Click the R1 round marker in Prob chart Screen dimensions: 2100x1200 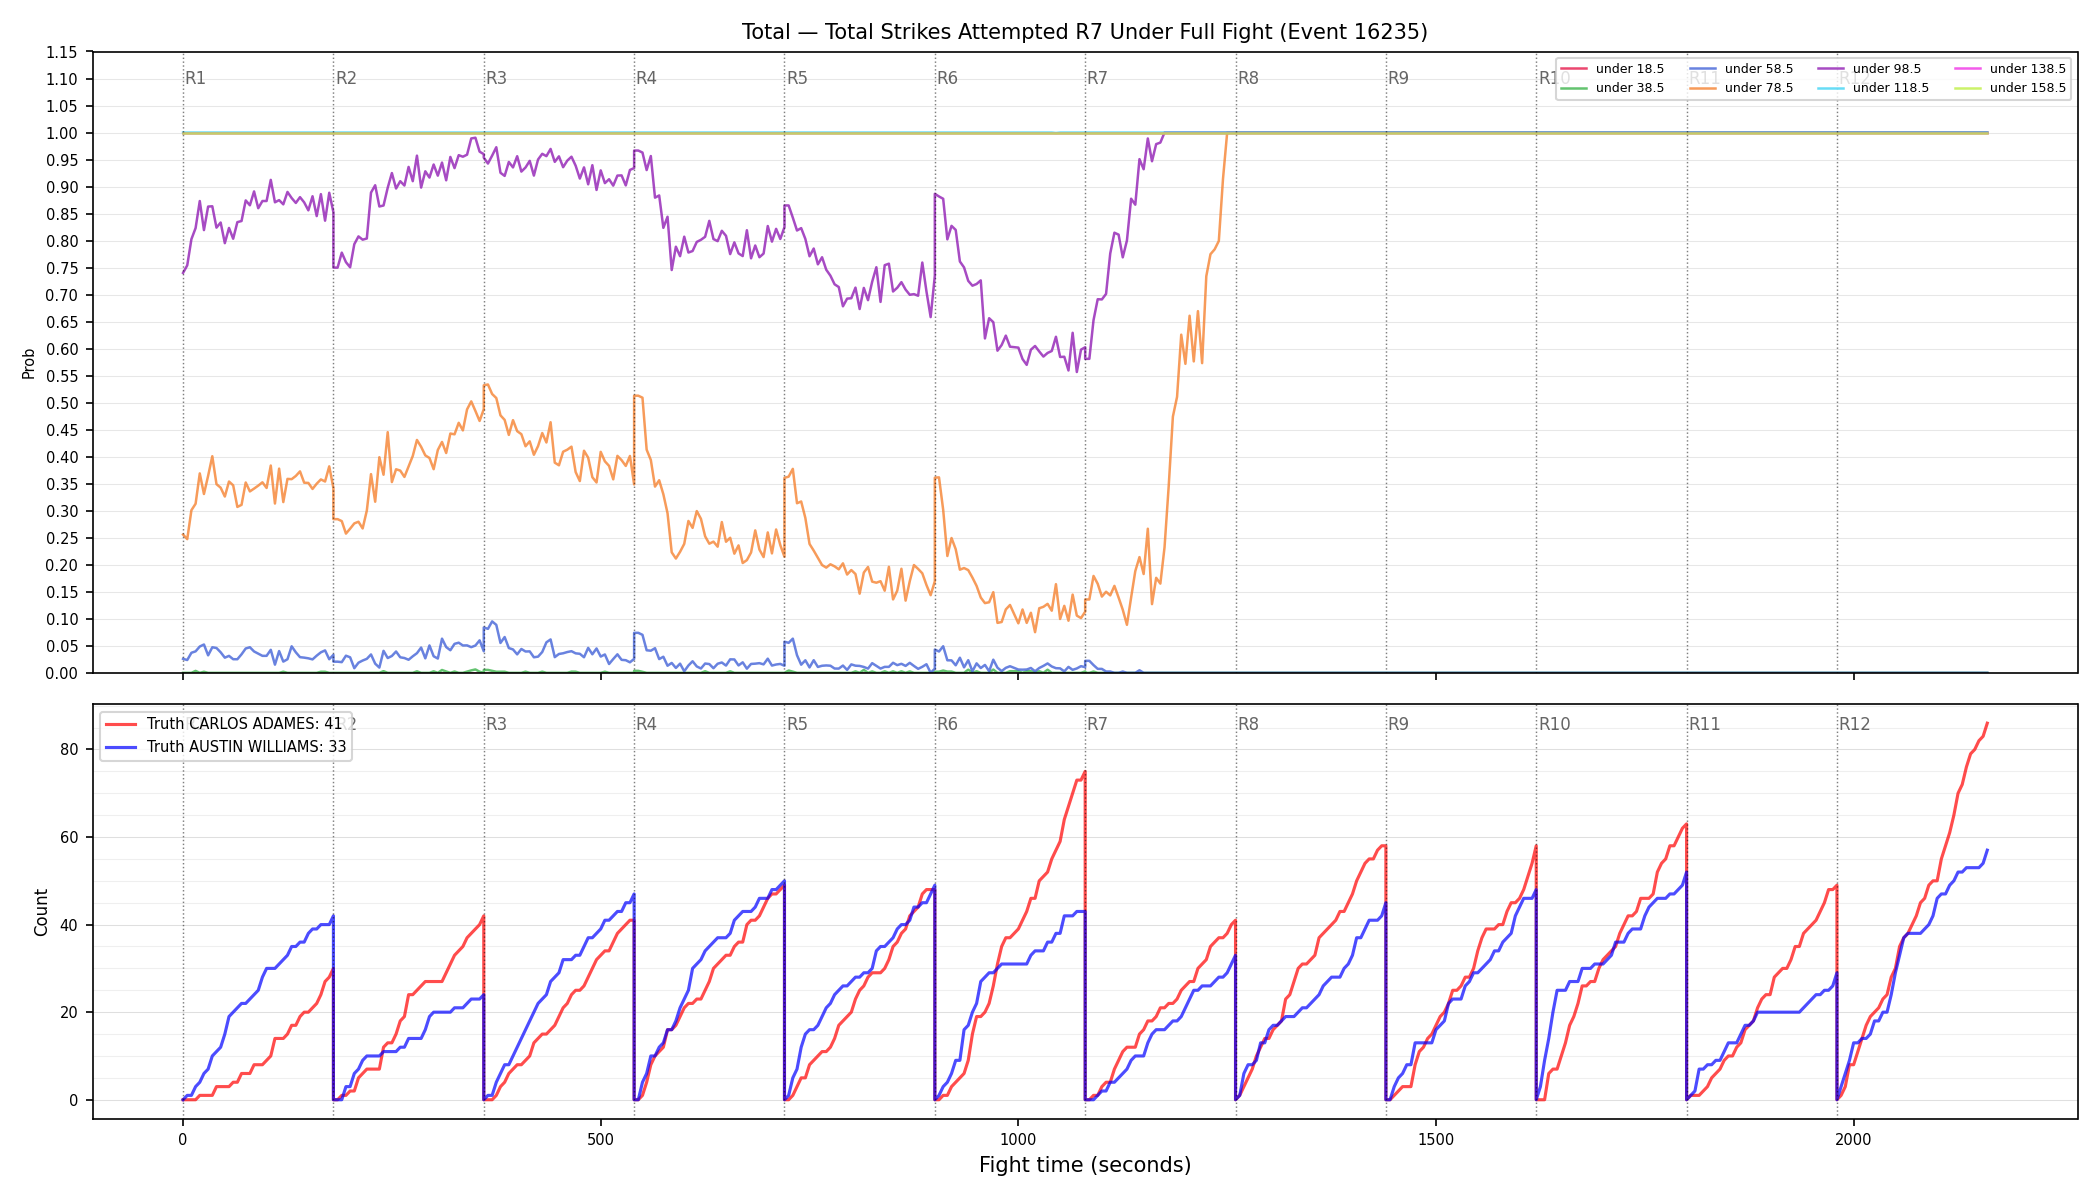click(196, 78)
